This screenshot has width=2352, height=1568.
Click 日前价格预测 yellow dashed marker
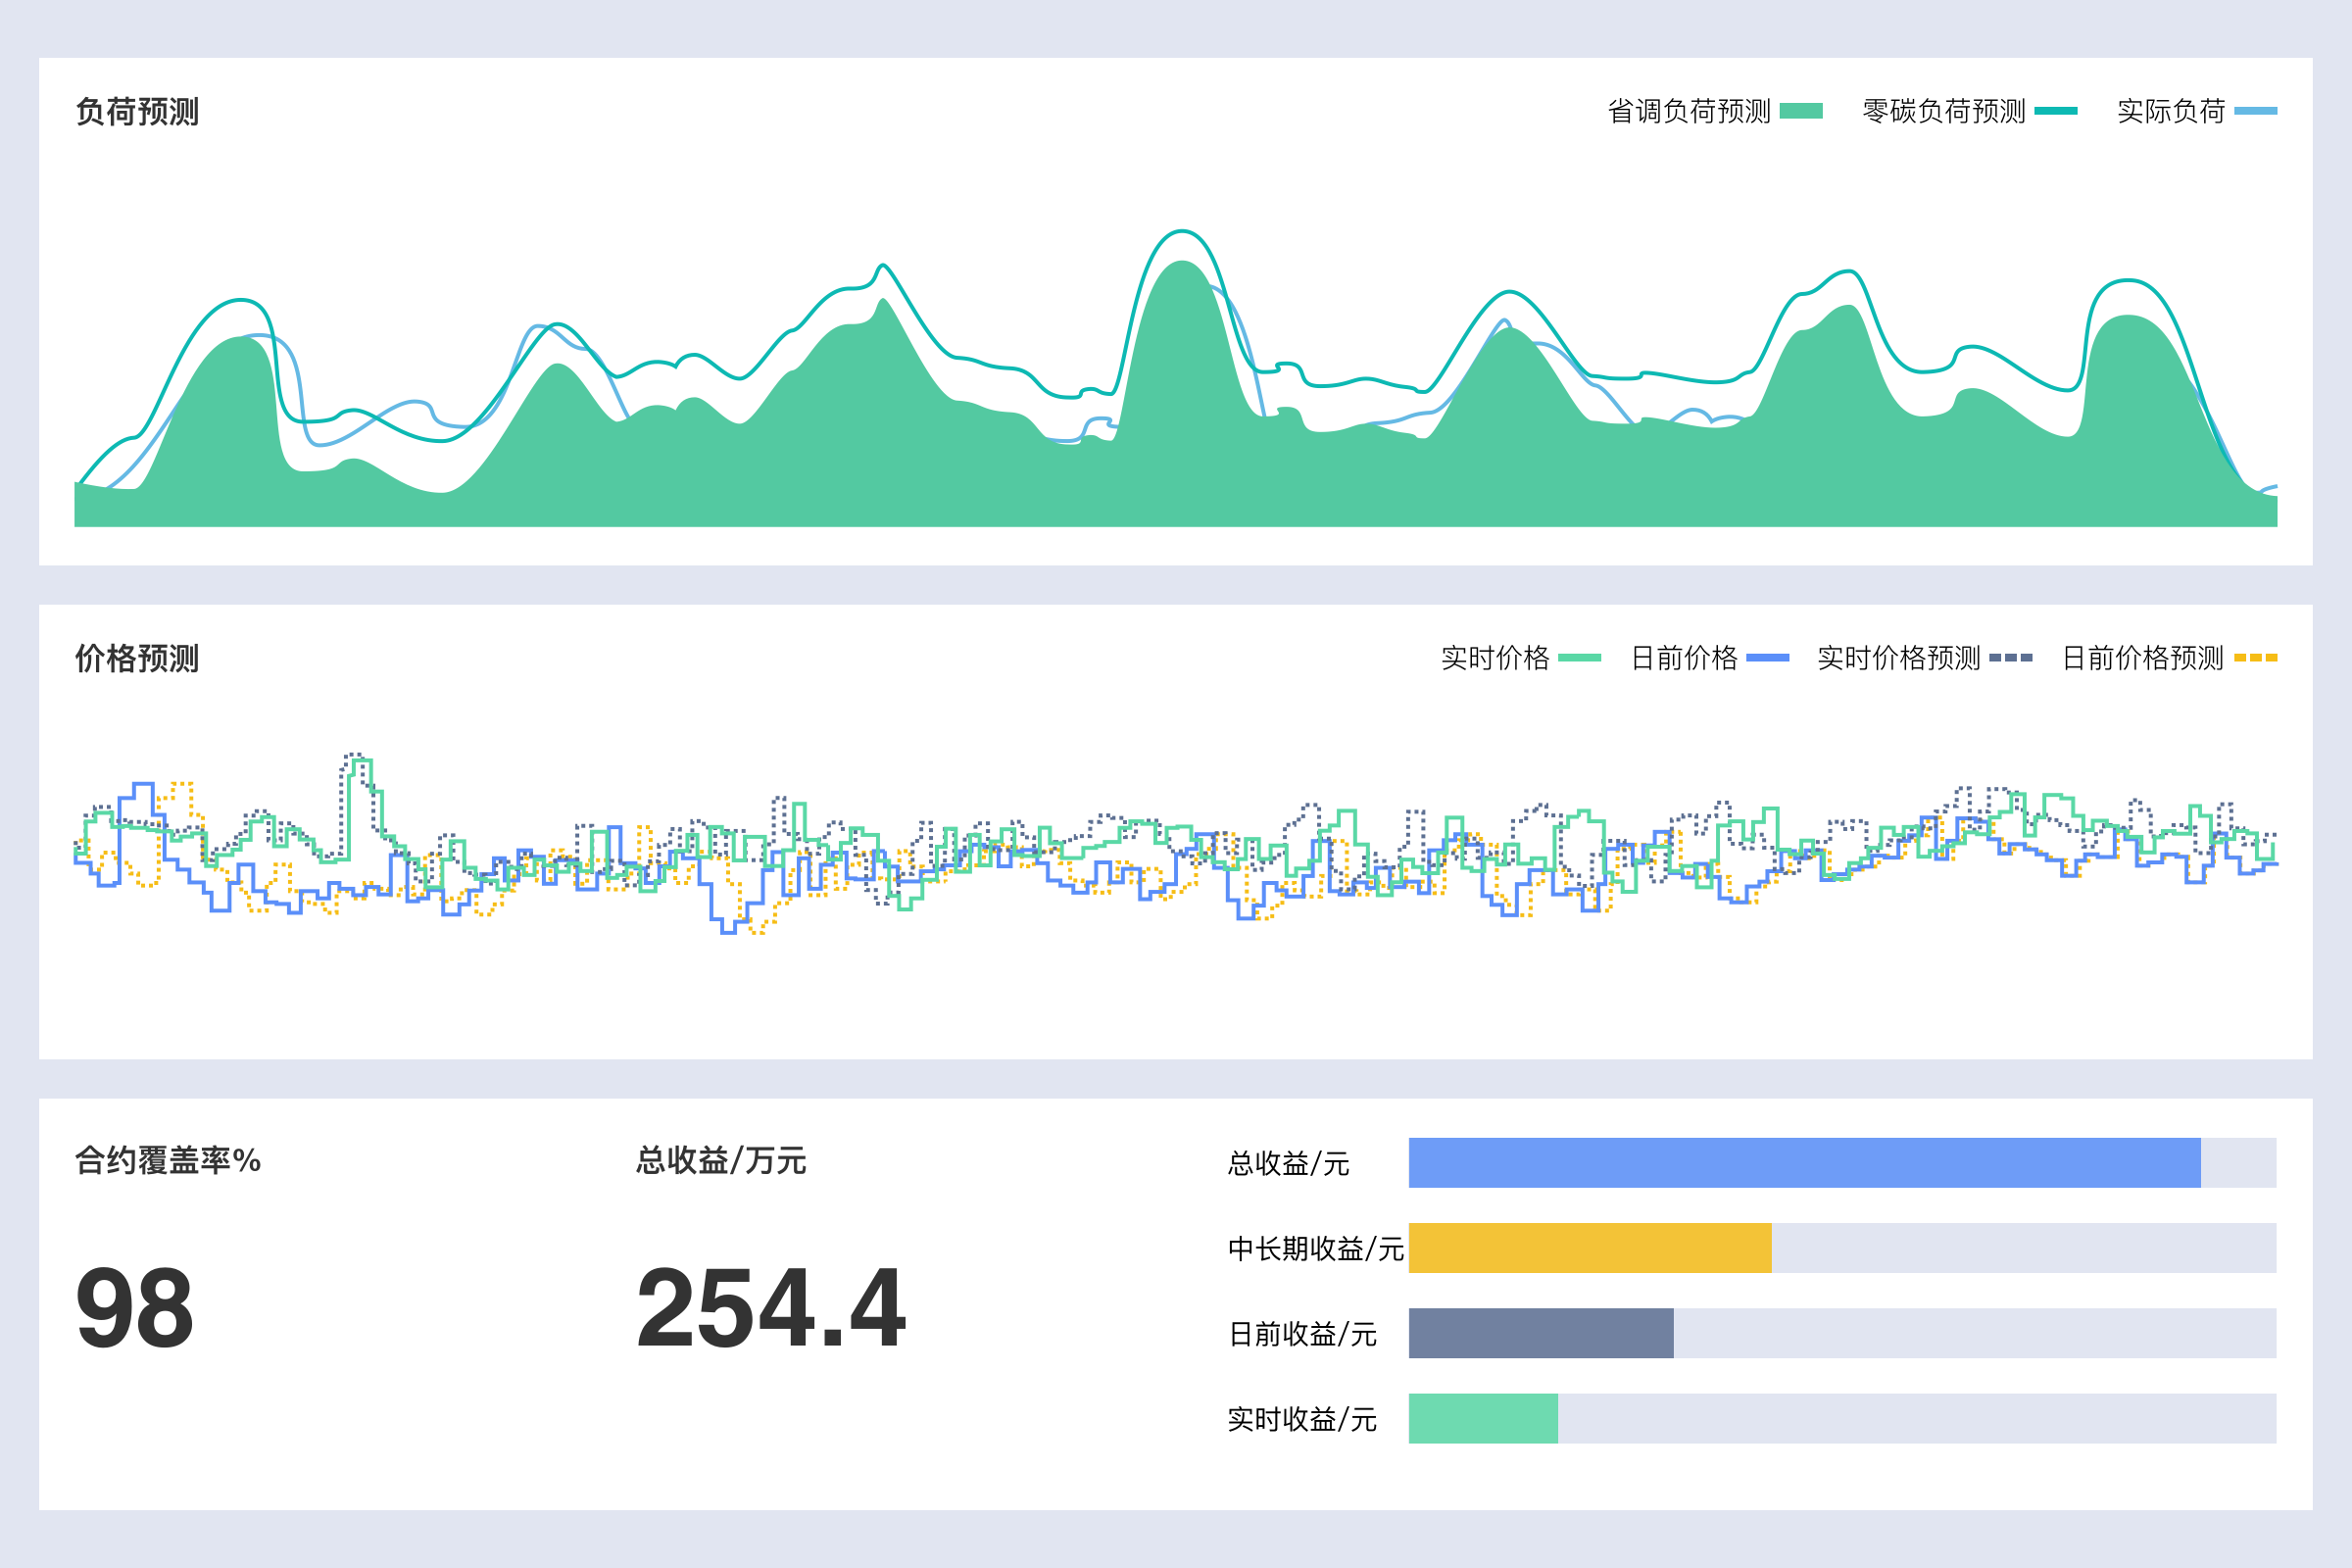pyautogui.click(x=2255, y=658)
